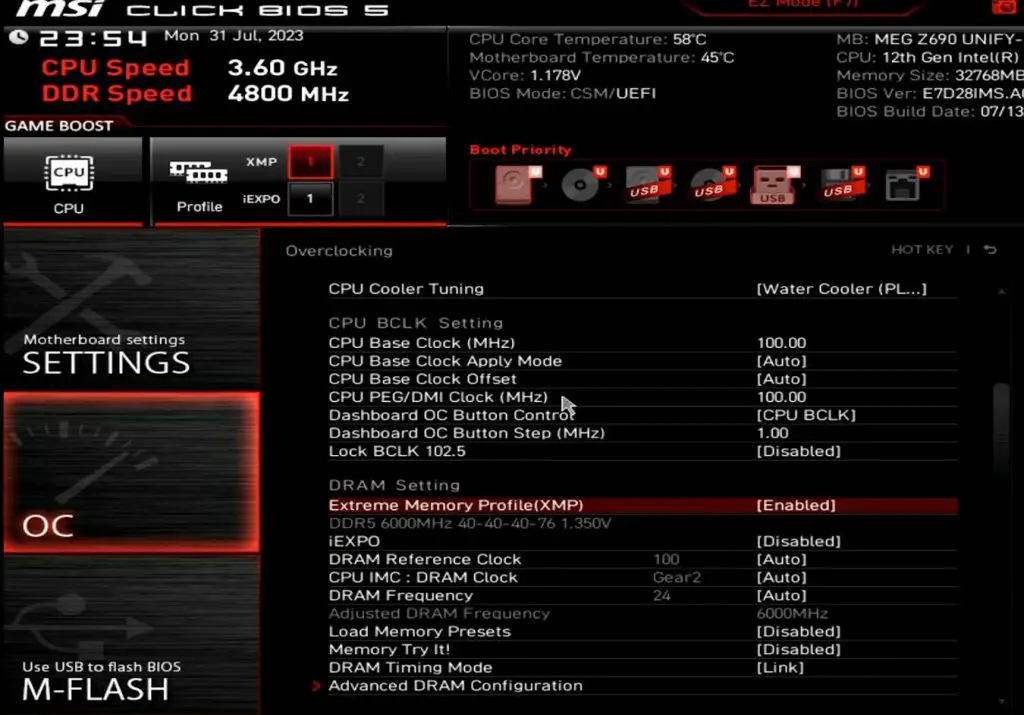Screen dimensions: 1024x715
Task: Click the 'MB: MEG Z690 UNIFY' text
Action: 930,39
